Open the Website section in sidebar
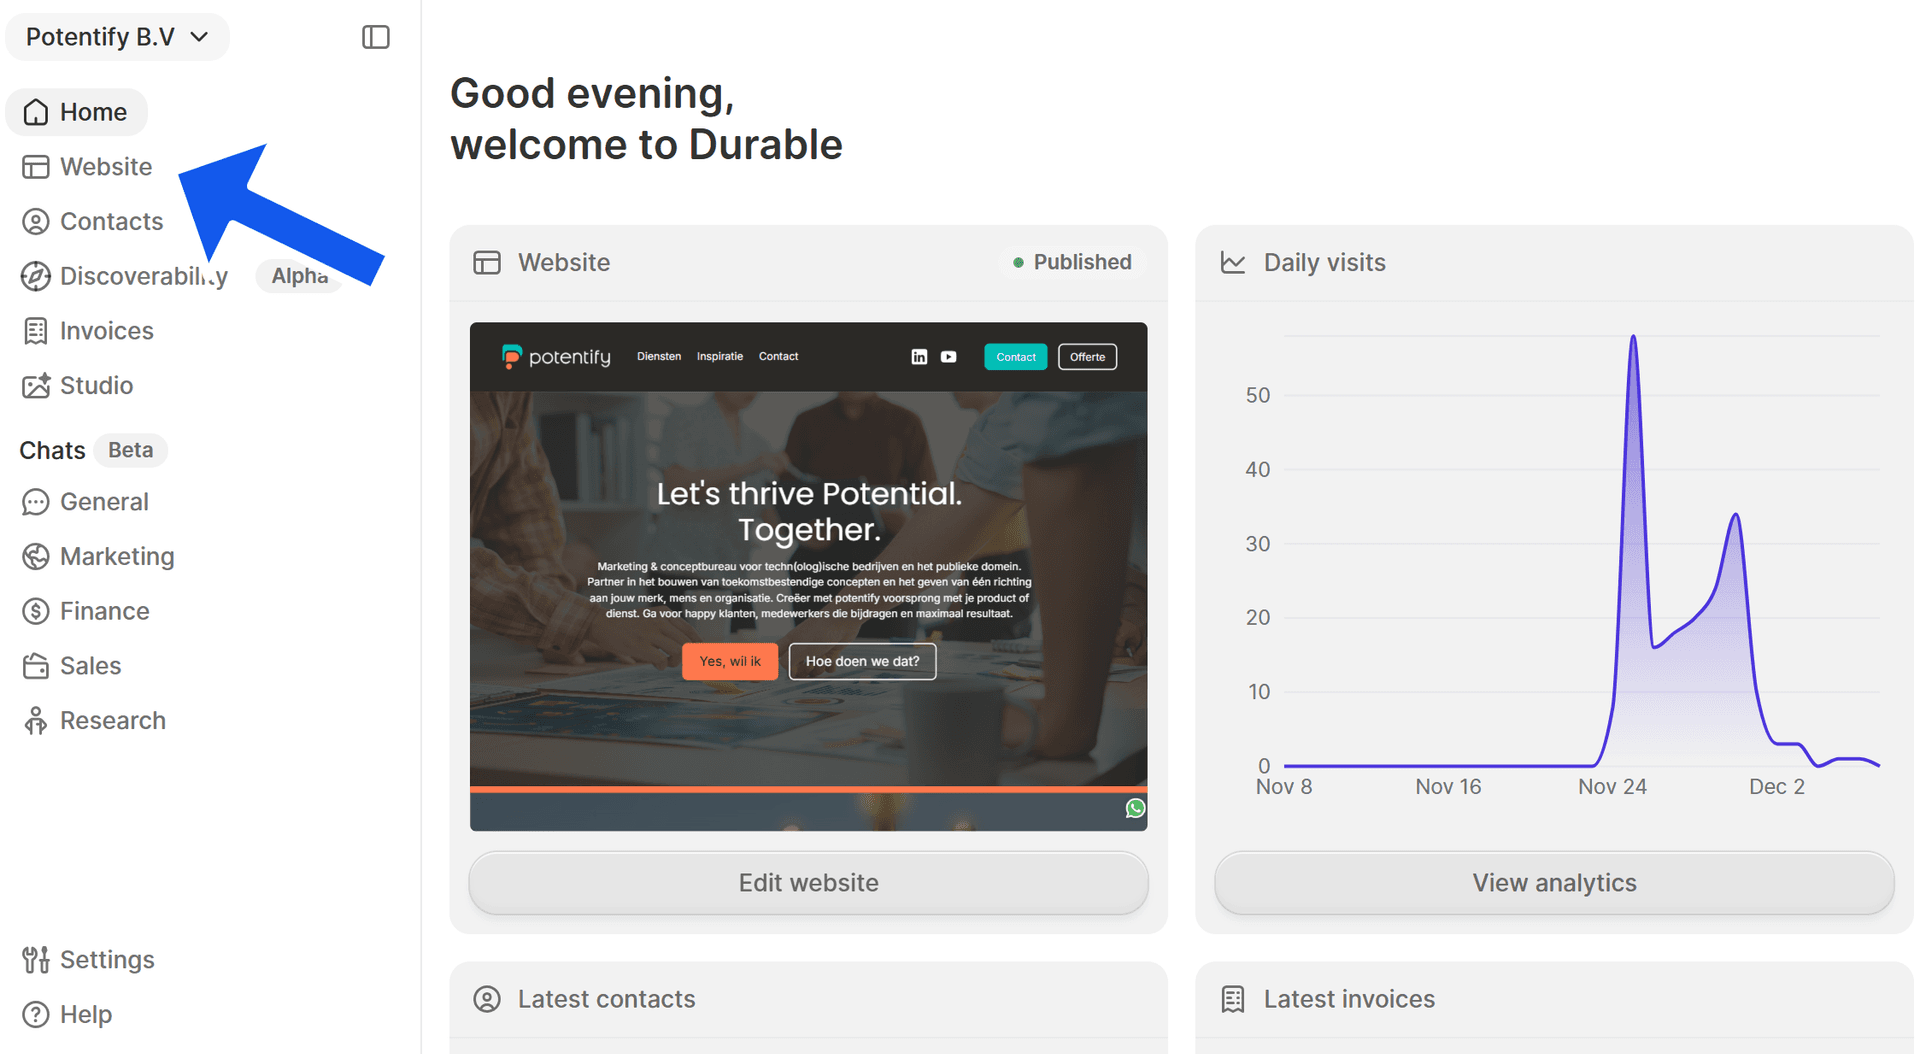The width and height of the screenshot is (1920, 1054). [88, 167]
